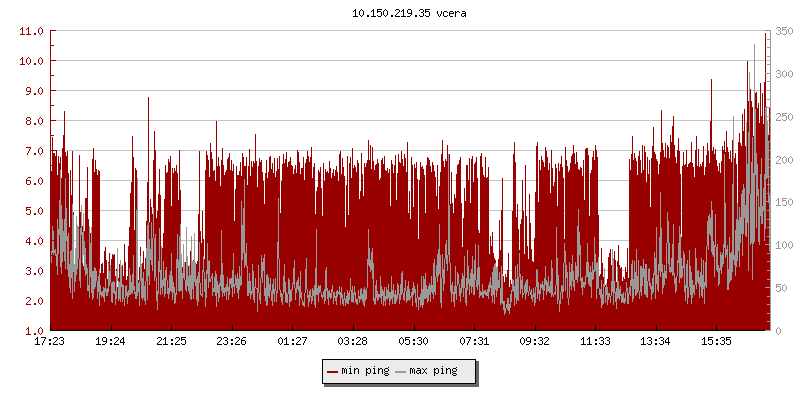Click the 13:34 time axis label

tap(656, 341)
